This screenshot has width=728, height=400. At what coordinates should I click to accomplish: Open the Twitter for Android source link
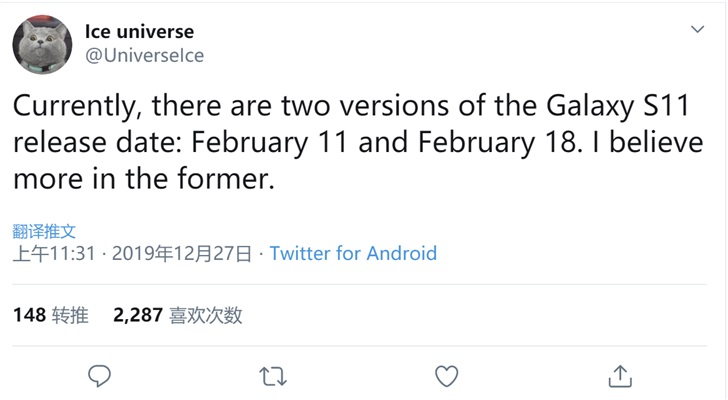point(353,253)
